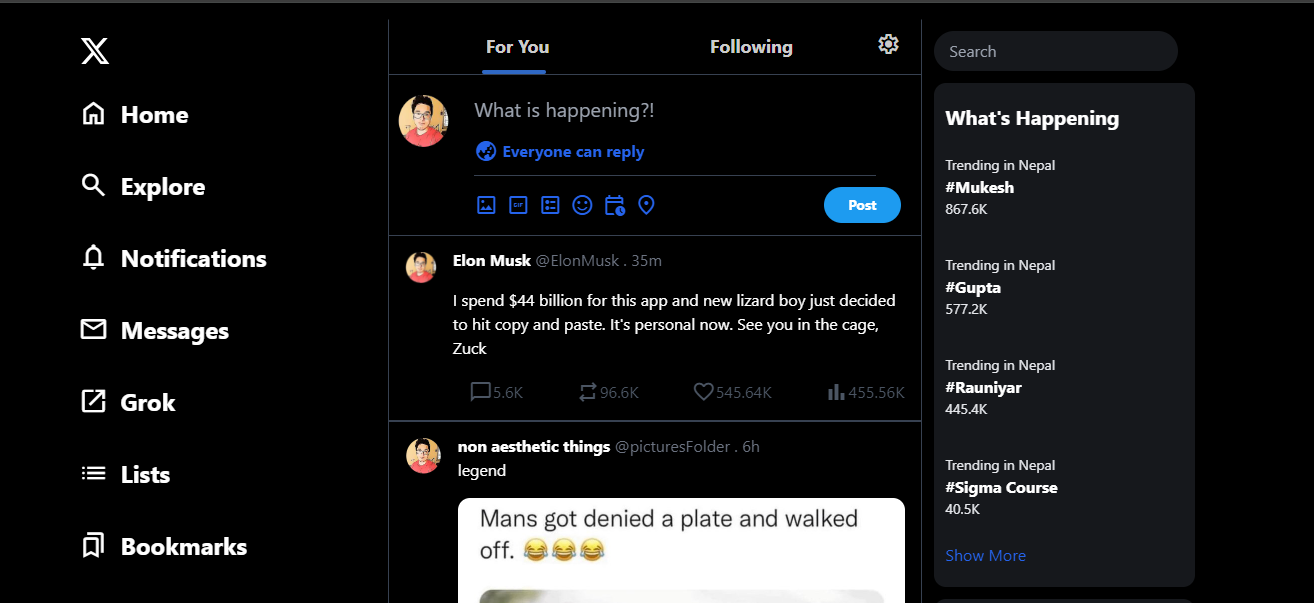Open the emoji picker icon
This screenshot has width=1314, height=603.
click(582, 204)
